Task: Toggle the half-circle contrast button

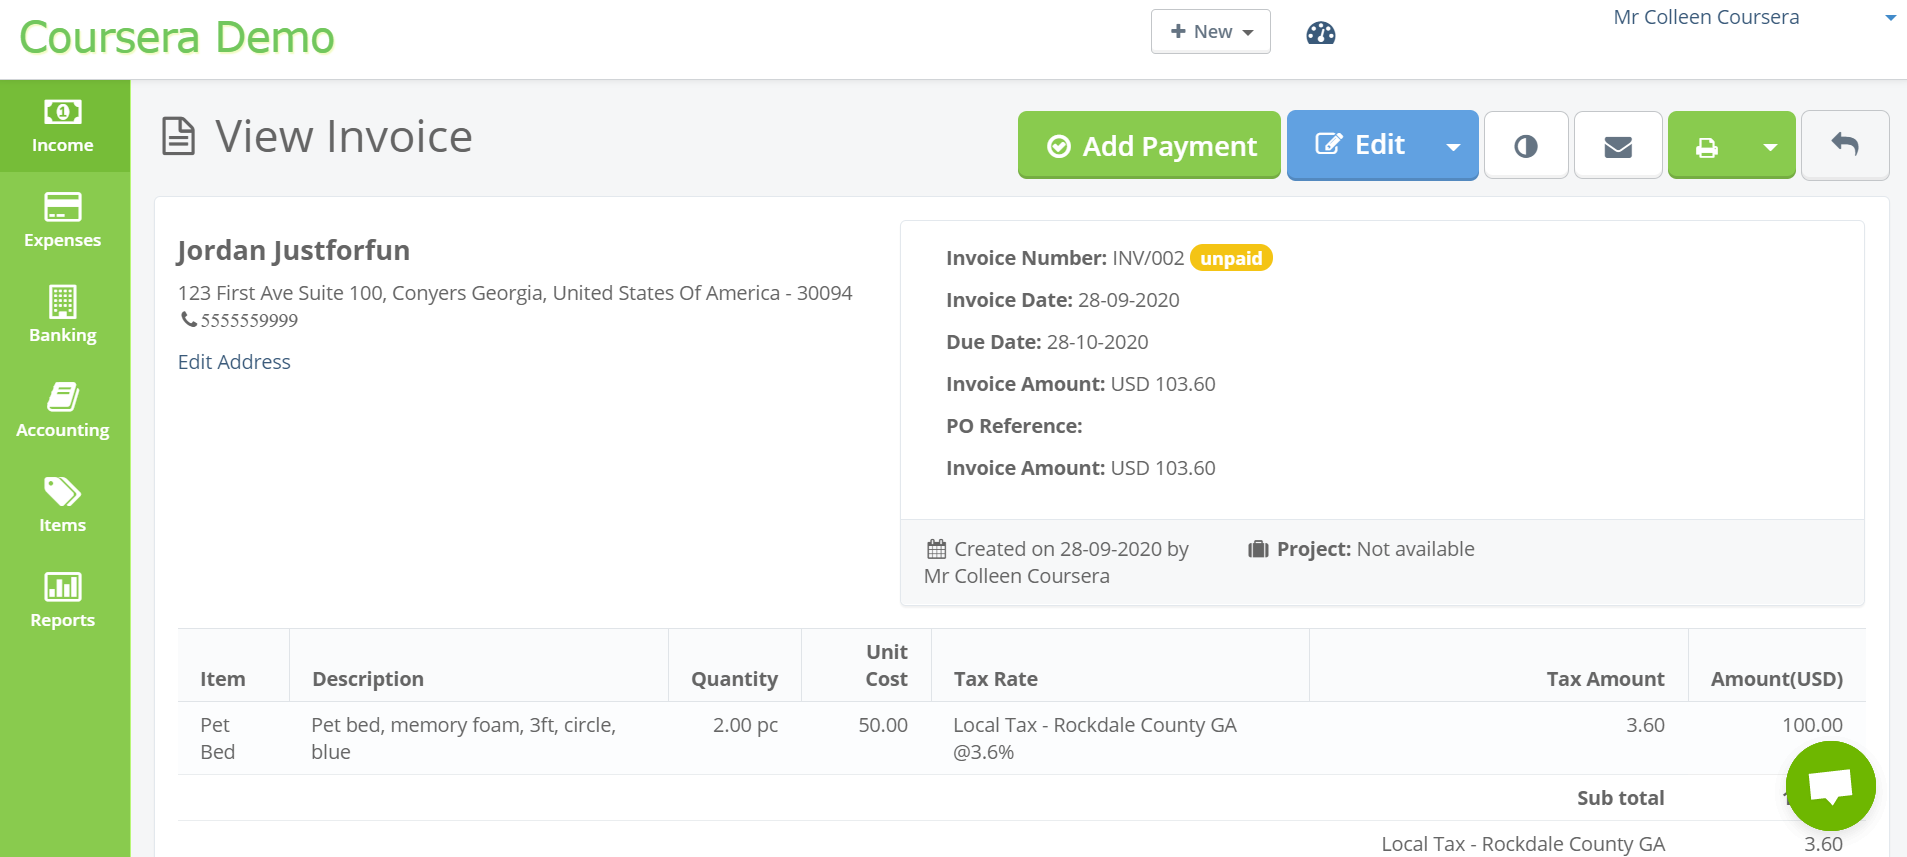Action: click(x=1526, y=147)
